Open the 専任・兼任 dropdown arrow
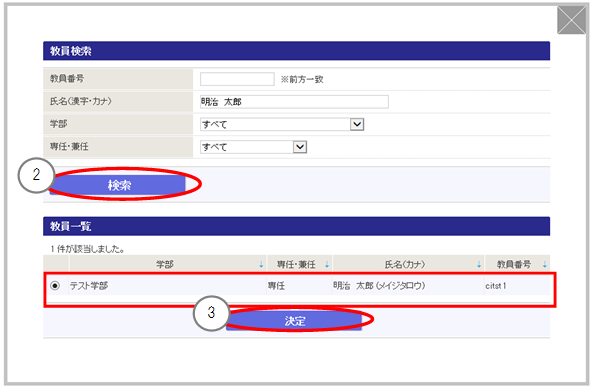595x387 pixels. tap(300, 147)
